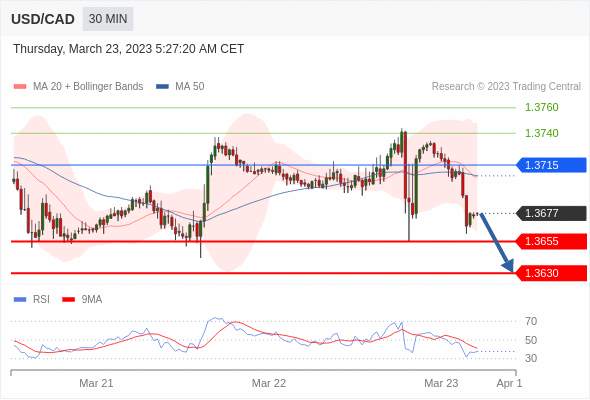Click the 1.3740 resistance level label
Image resolution: width=590 pixels, height=400 pixels.
pos(541,133)
